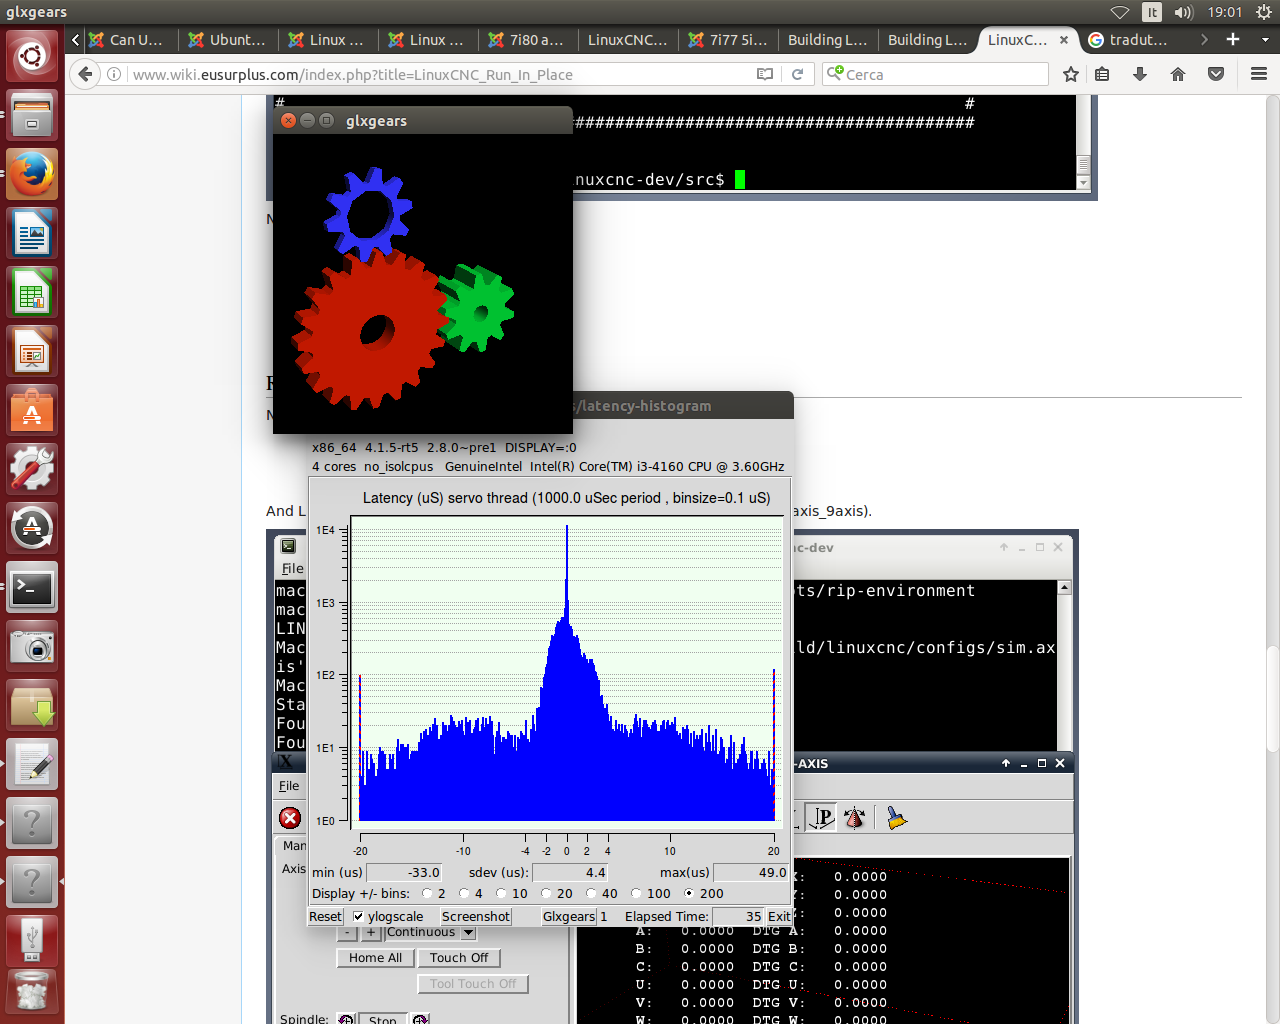Reload the current wiki page
1280x1024 pixels.
797,74
